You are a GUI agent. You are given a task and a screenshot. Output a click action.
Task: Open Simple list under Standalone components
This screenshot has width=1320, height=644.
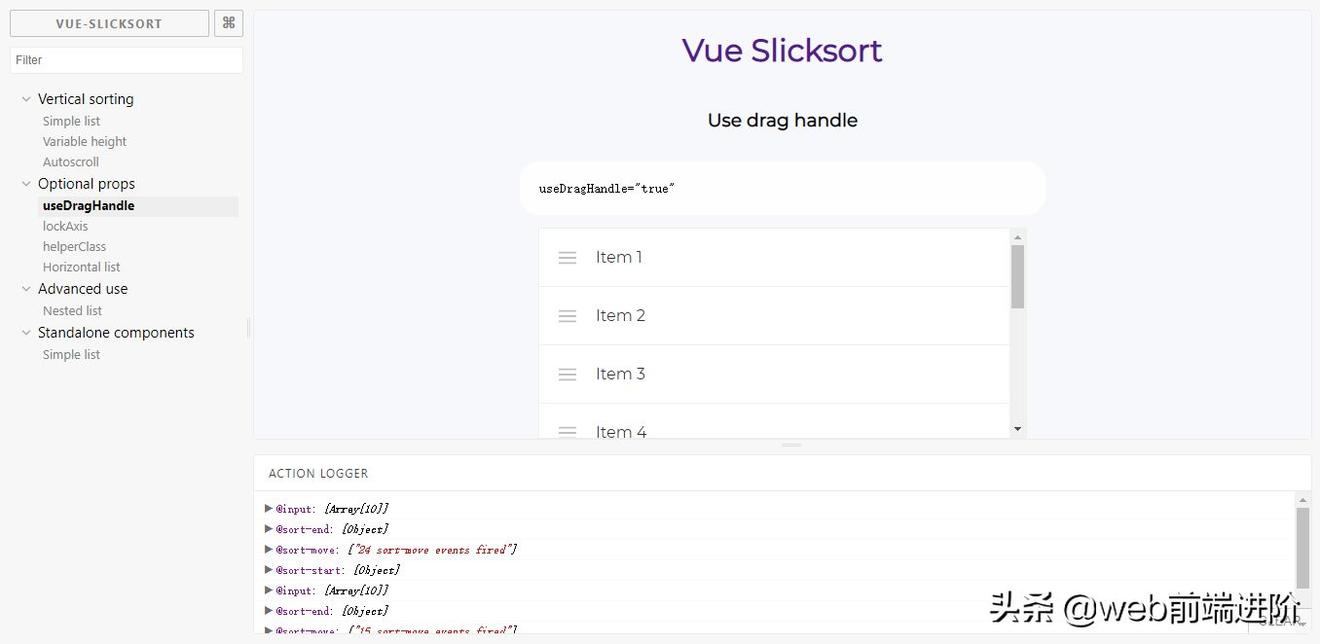(71, 354)
